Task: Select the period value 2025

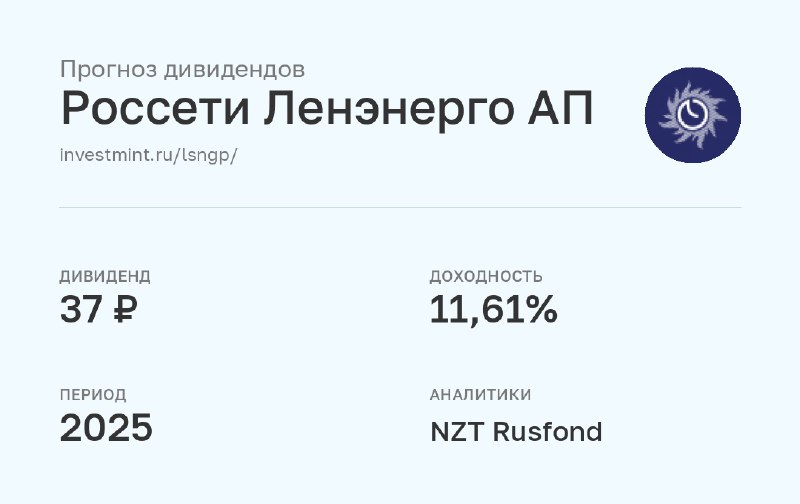Action: point(106,429)
